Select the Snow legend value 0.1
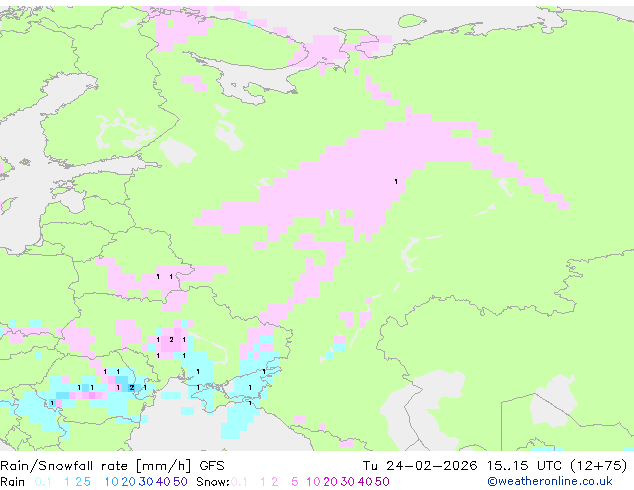Image resolution: width=634 pixels, height=490 pixels. click(239, 482)
